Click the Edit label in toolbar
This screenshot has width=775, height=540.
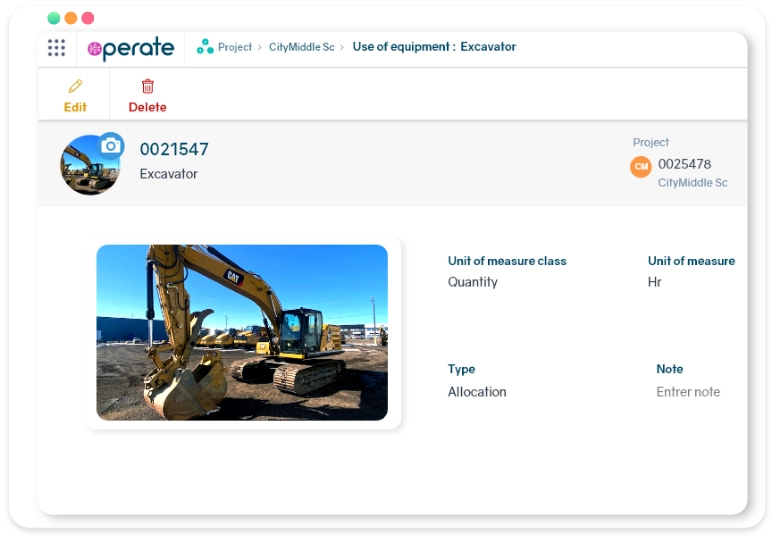75,107
